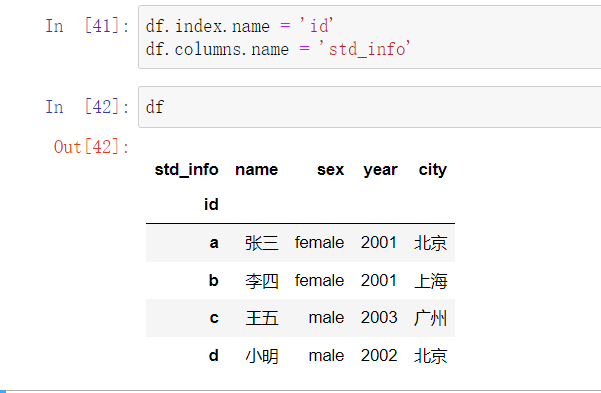The width and height of the screenshot is (601, 393).
Task: Click row index label d
Action: [x=213, y=355]
